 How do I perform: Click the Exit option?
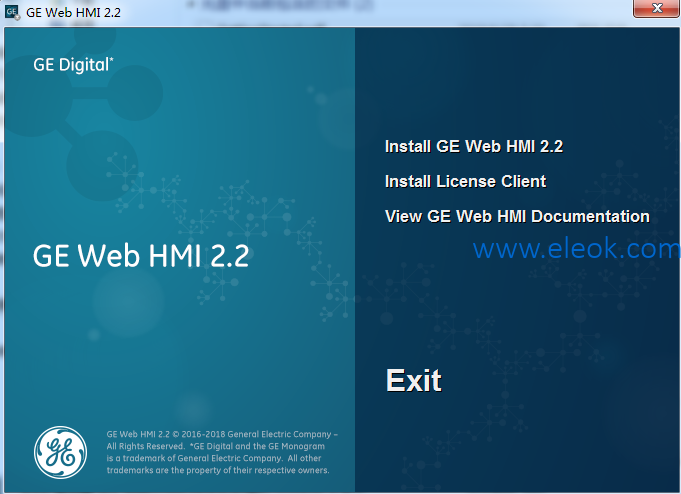414,381
